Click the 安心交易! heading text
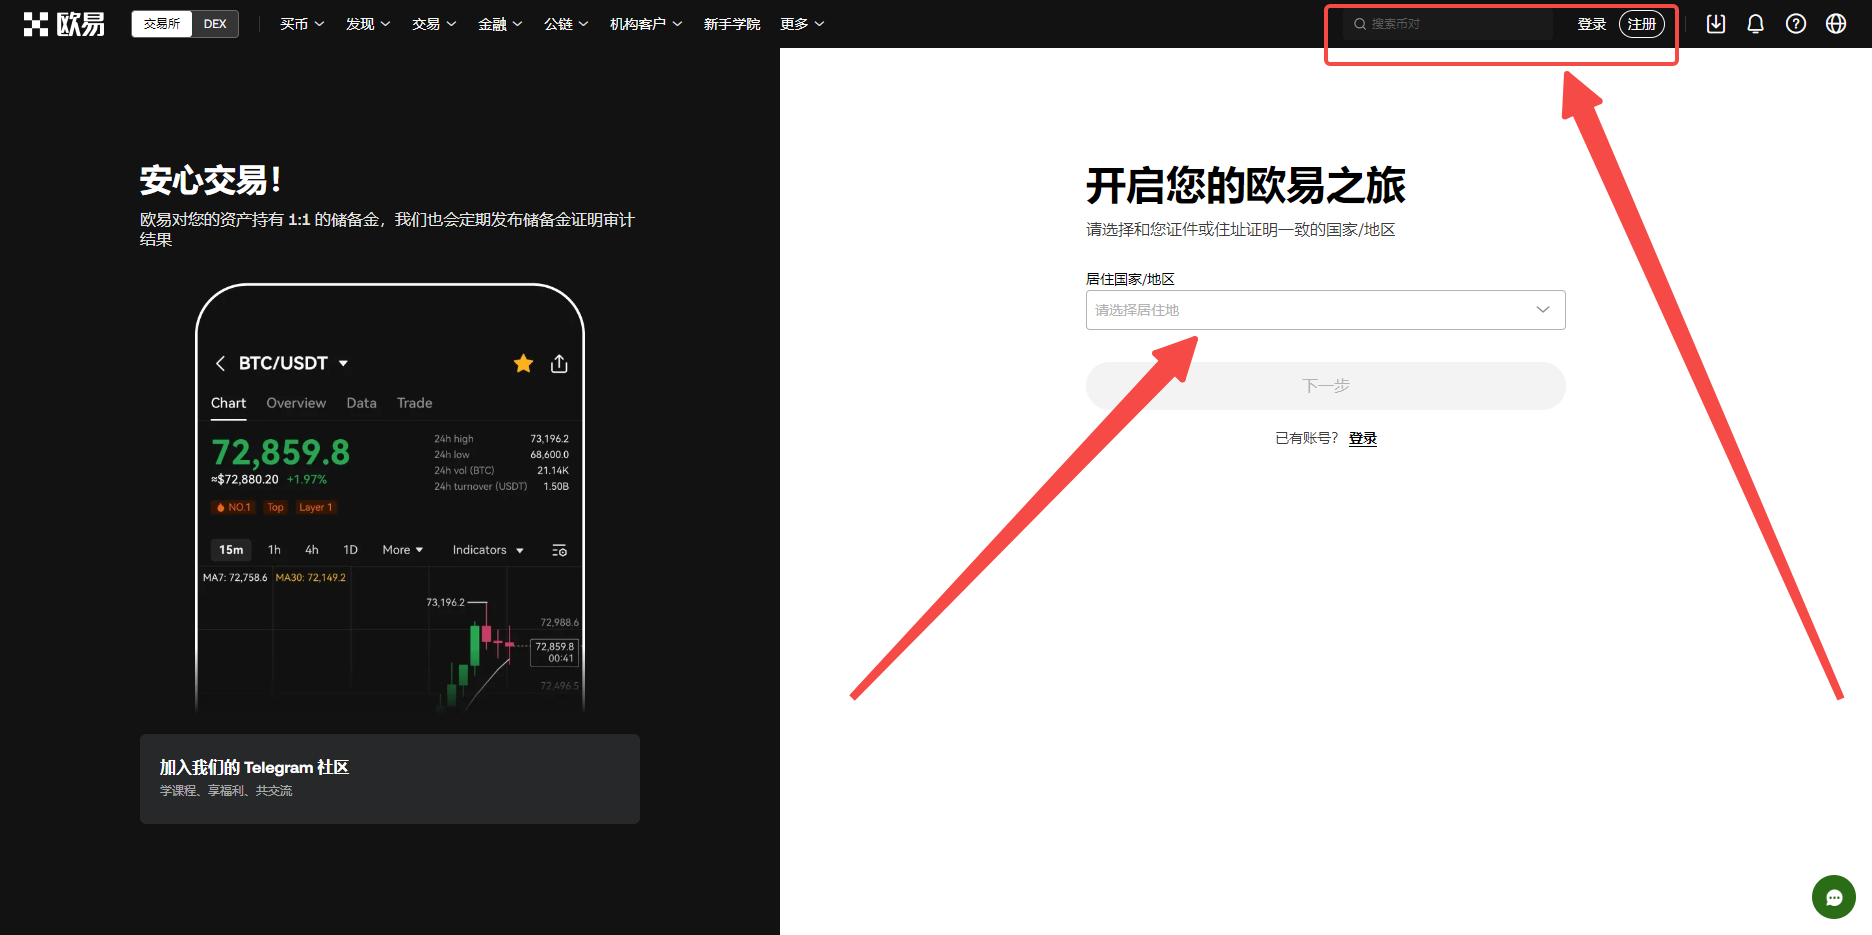The image size is (1872, 935). pos(210,180)
